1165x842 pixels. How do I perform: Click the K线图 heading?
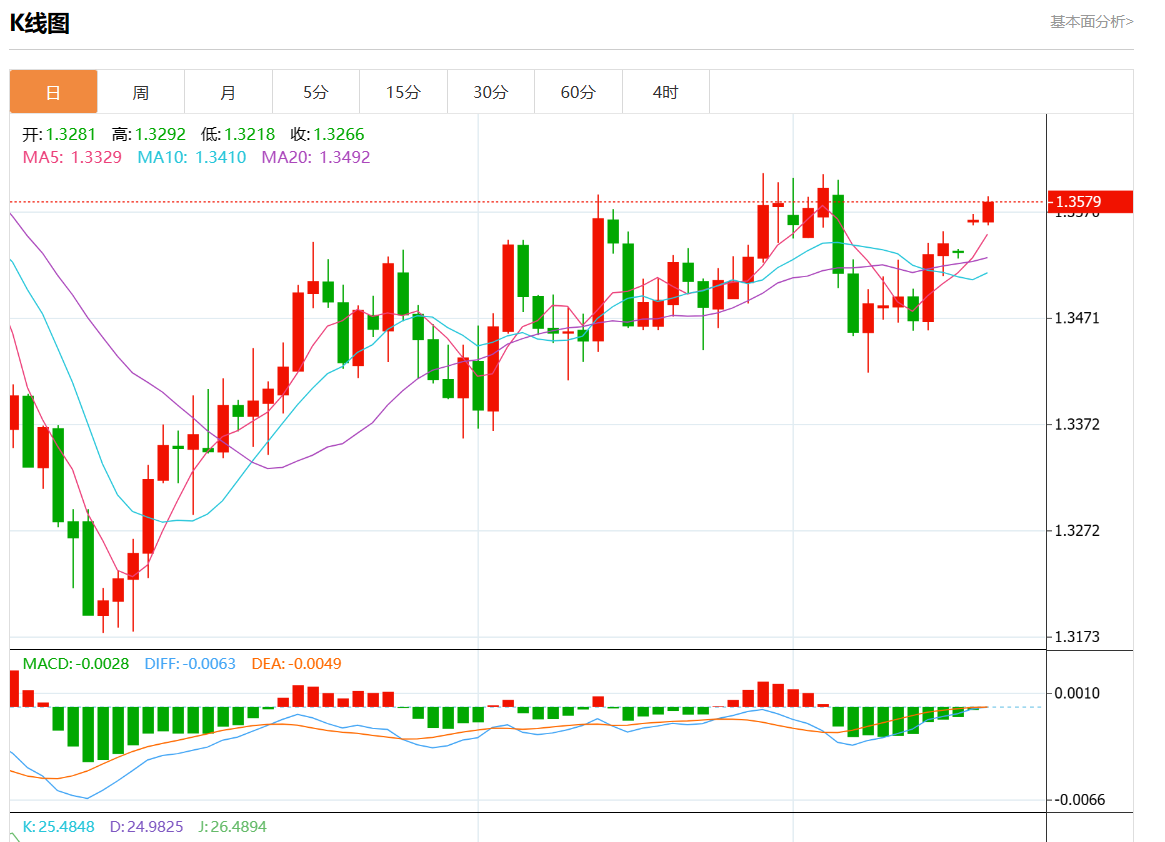(40, 24)
